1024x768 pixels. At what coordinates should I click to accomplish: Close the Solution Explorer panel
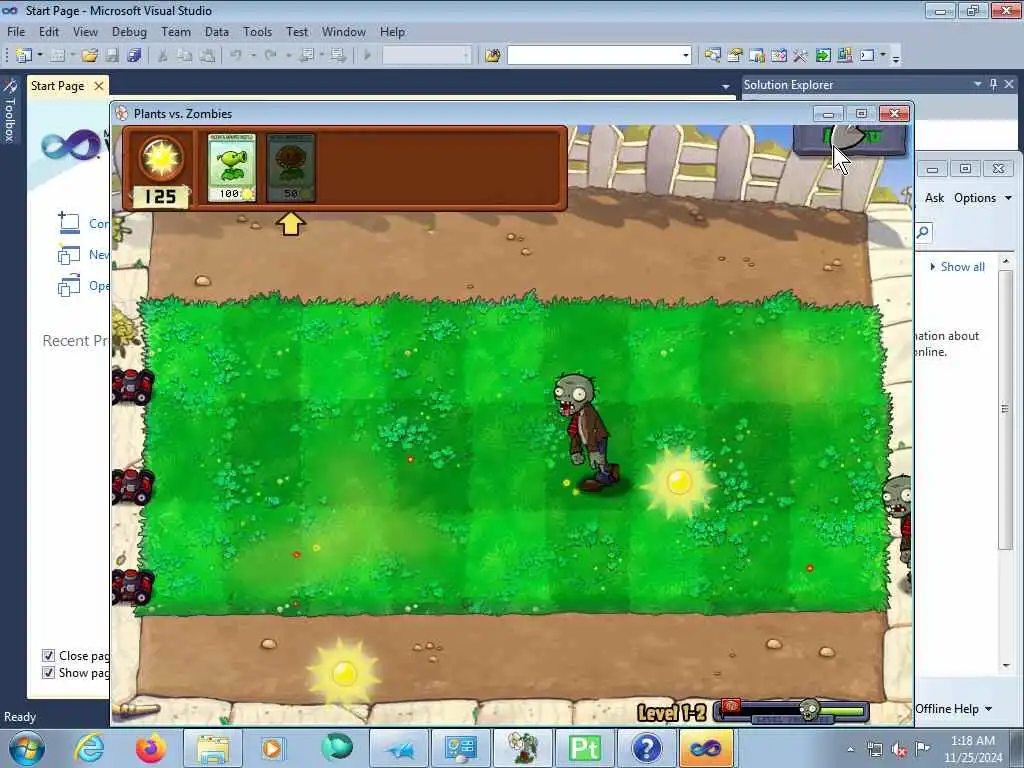(1009, 84)
